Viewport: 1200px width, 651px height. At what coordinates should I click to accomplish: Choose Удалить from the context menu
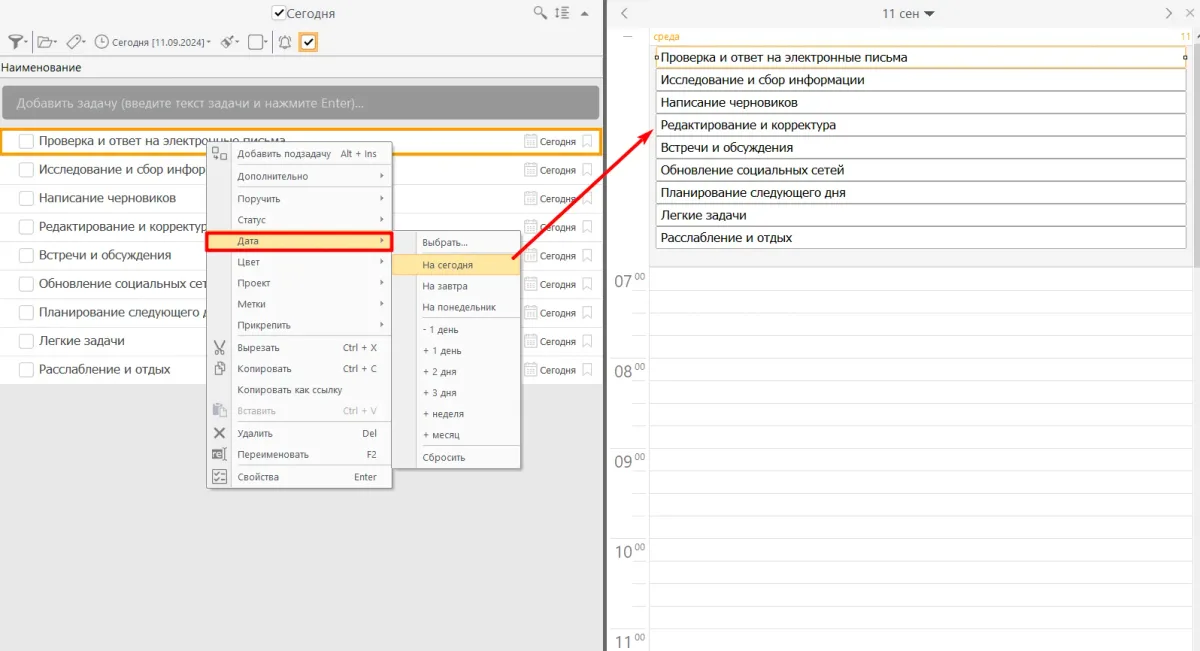coord(254,433)
